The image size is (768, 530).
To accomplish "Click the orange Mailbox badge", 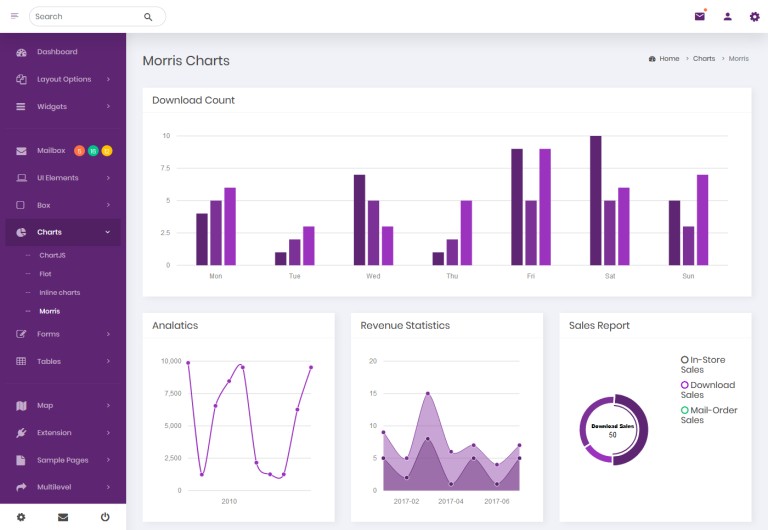I will 79,151.
